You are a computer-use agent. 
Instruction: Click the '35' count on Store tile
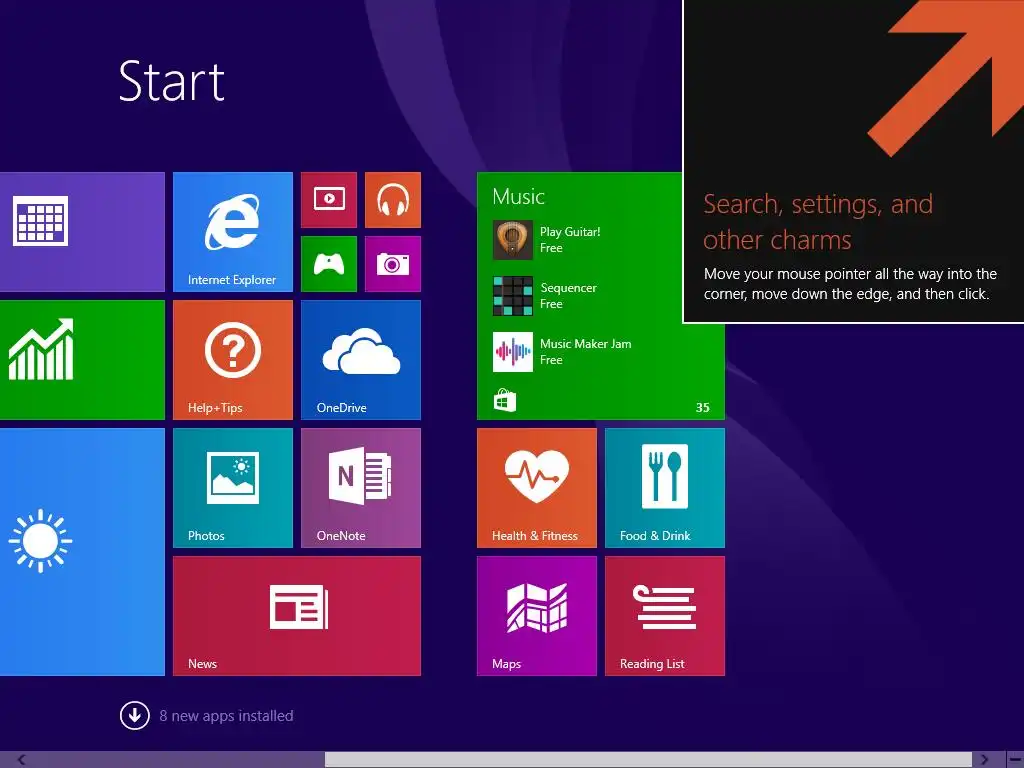(x=703, y=408)
